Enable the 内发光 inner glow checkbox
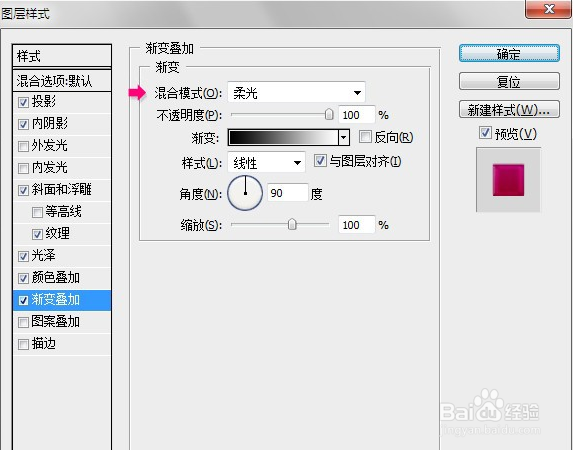Image resolution: width=573 pixels, height=450 pixels. click(23, 168)
